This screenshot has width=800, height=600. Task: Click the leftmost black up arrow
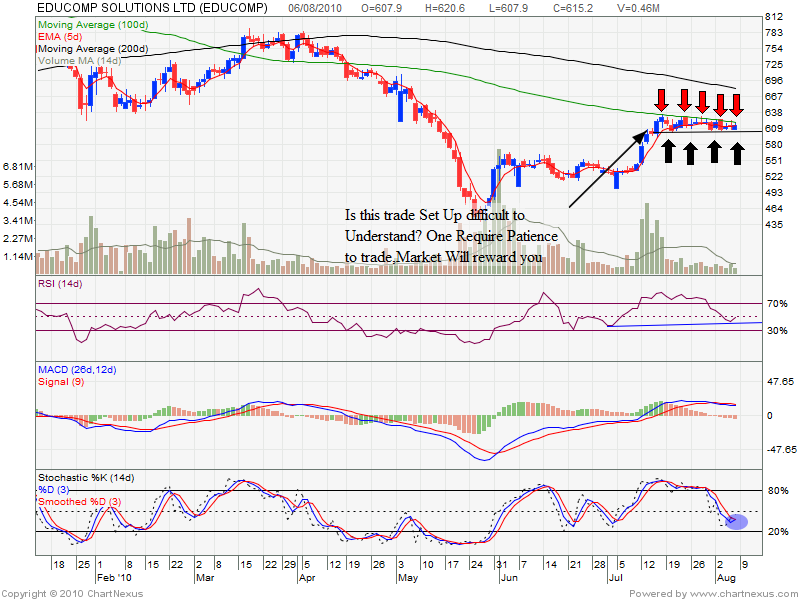pos(667,151)
